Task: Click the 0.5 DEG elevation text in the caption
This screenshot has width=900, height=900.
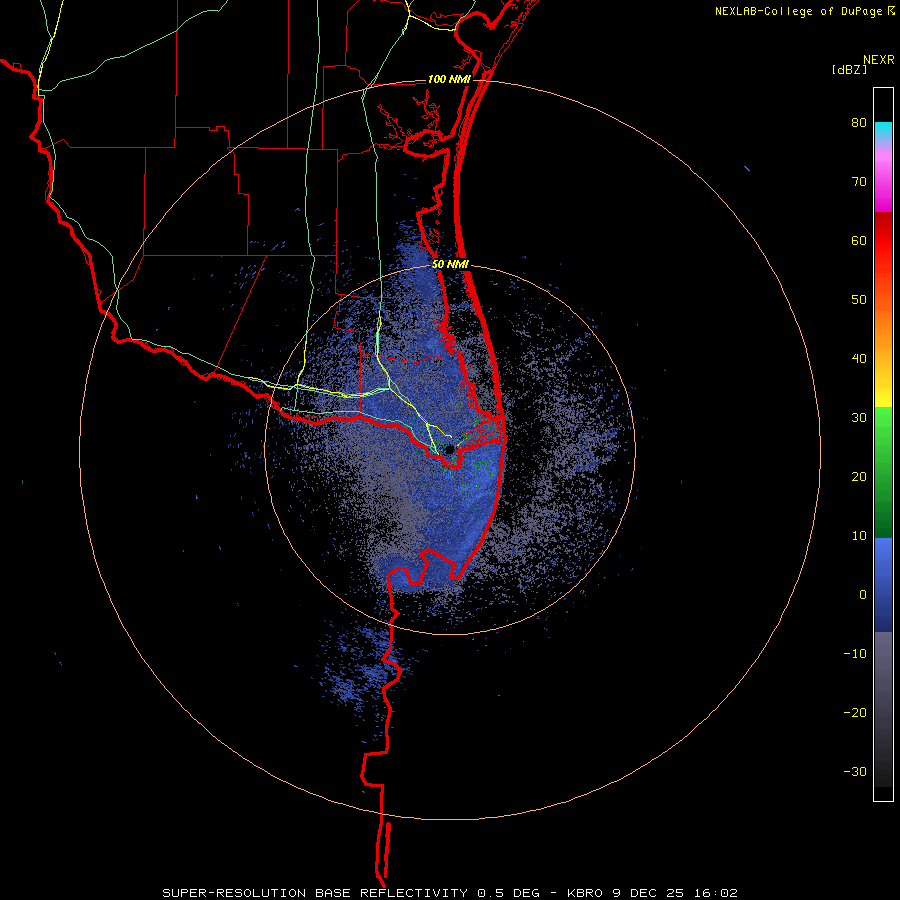Action: pos(509,893)
